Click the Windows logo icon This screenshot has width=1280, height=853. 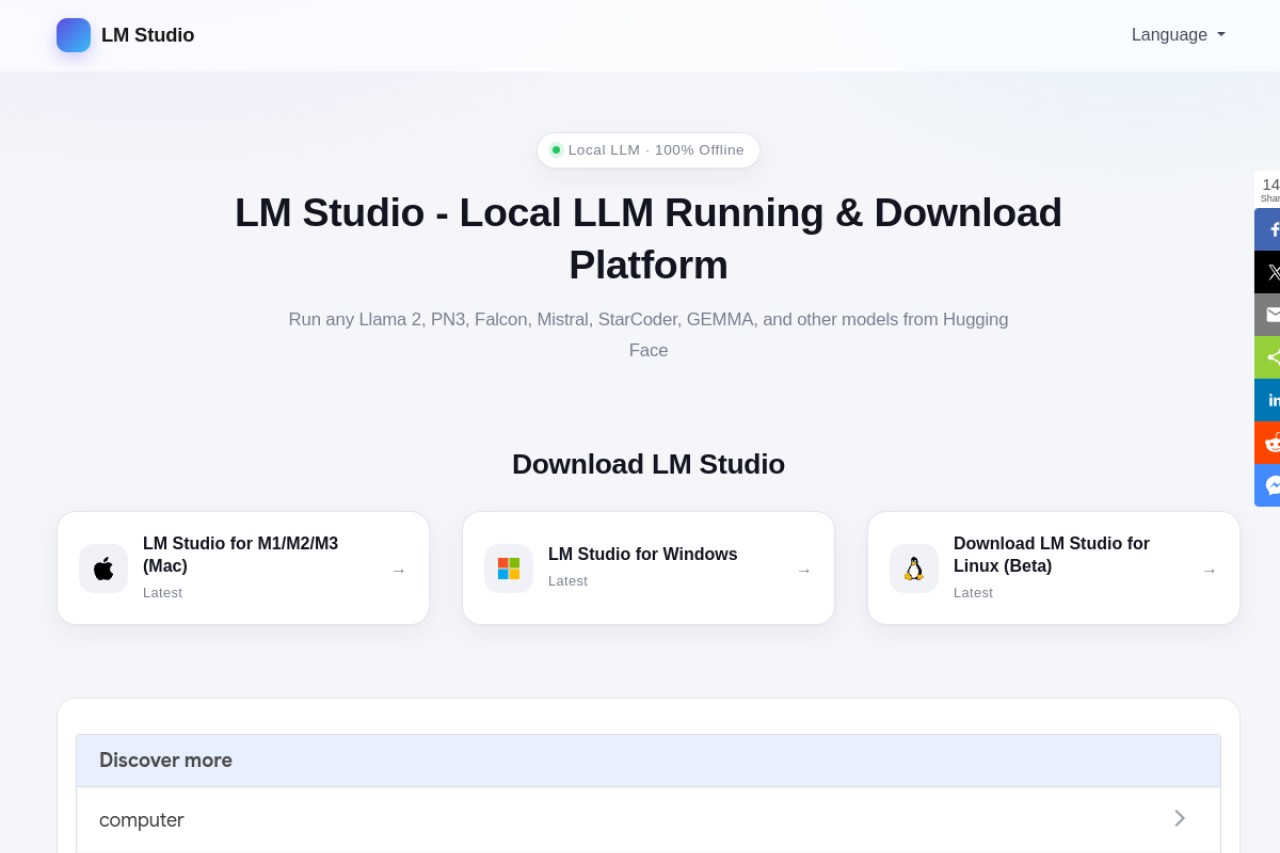[509, 569]
